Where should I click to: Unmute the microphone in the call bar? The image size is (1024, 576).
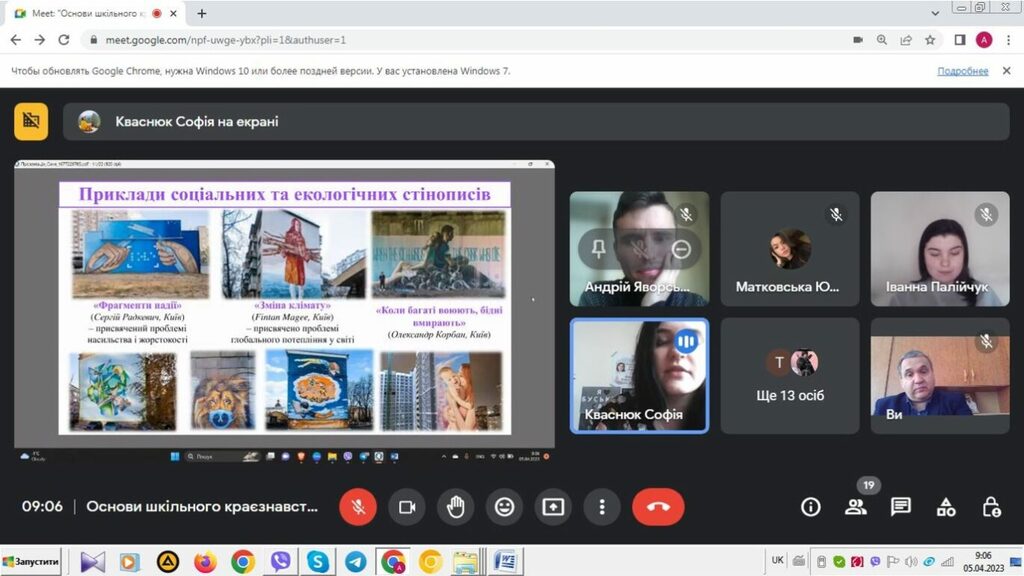click(x=358, y=507)
